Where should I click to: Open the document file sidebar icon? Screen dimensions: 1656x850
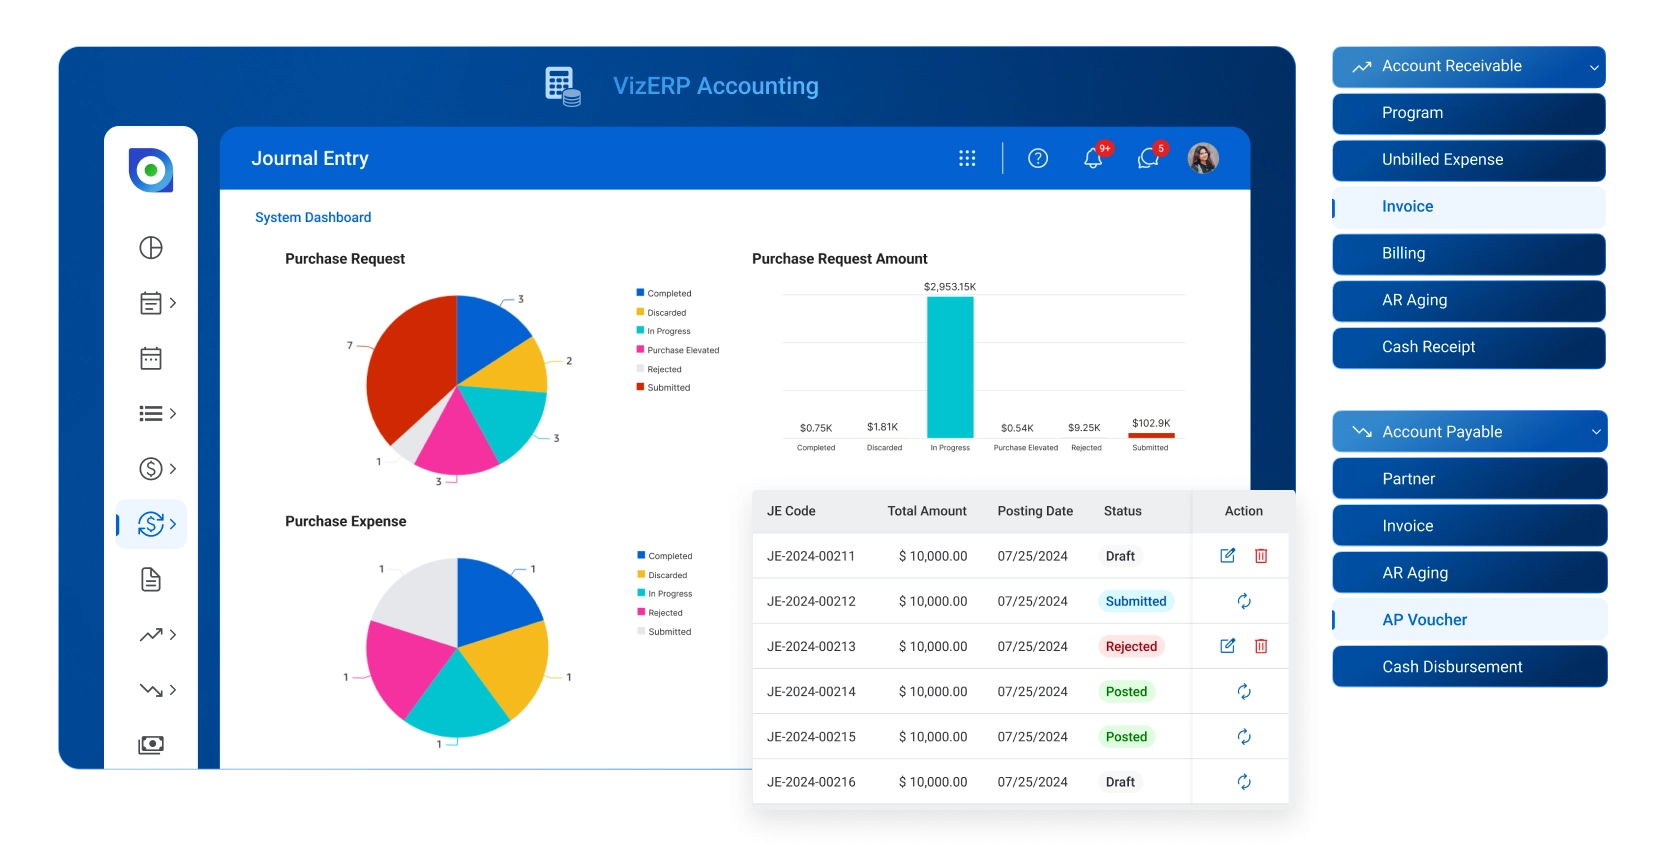151,579
